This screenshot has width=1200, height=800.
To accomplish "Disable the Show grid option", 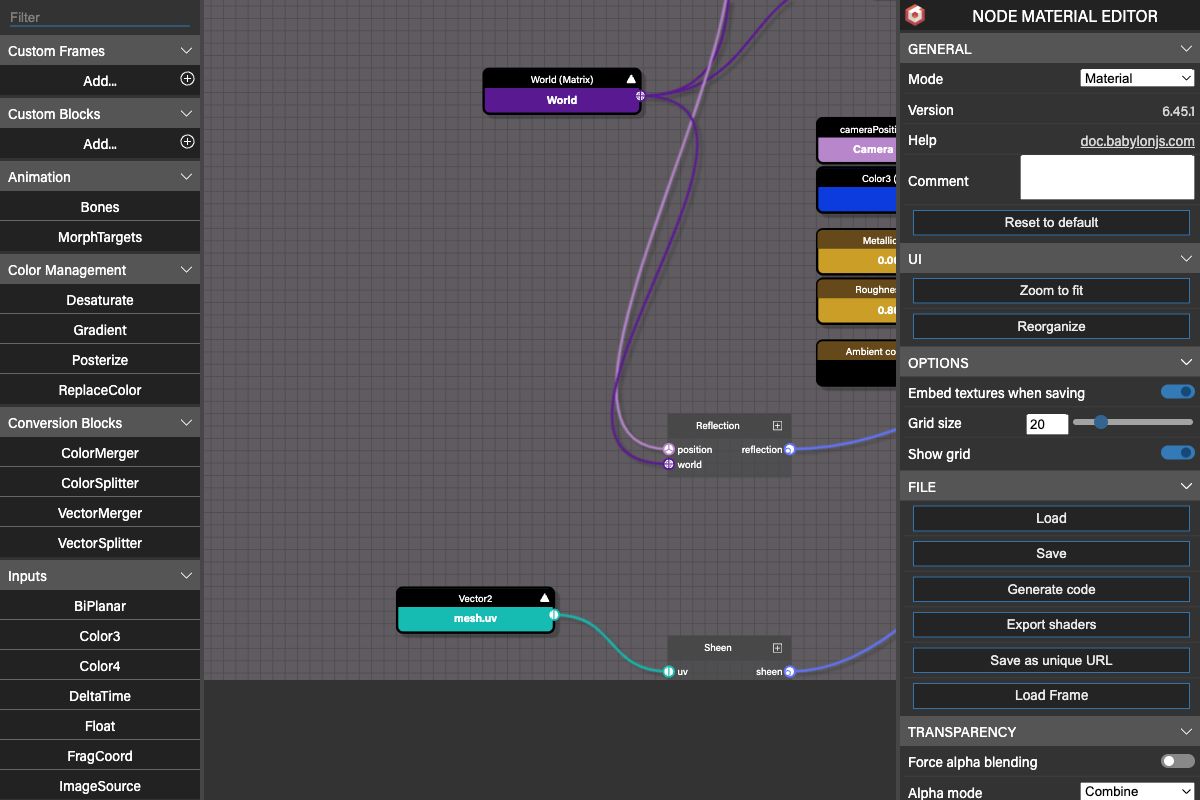I will (1176, 453).
